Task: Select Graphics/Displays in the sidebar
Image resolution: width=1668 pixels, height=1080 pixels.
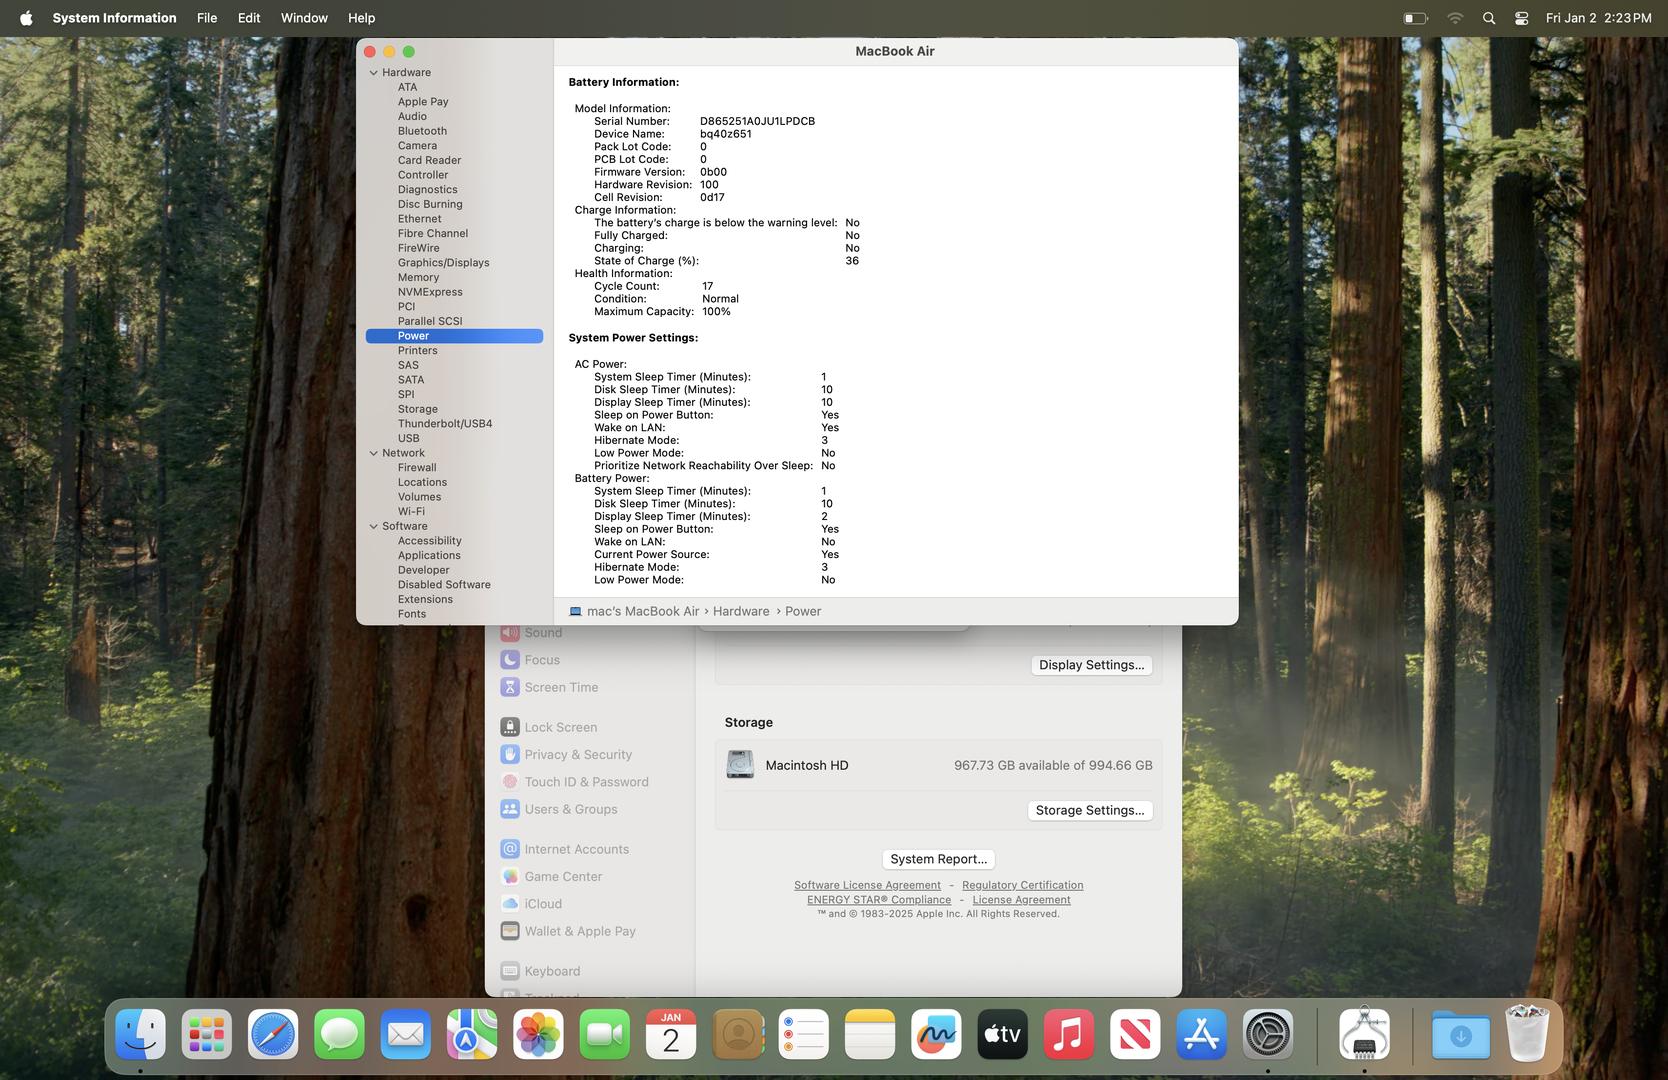Action: tap(443, 263)
